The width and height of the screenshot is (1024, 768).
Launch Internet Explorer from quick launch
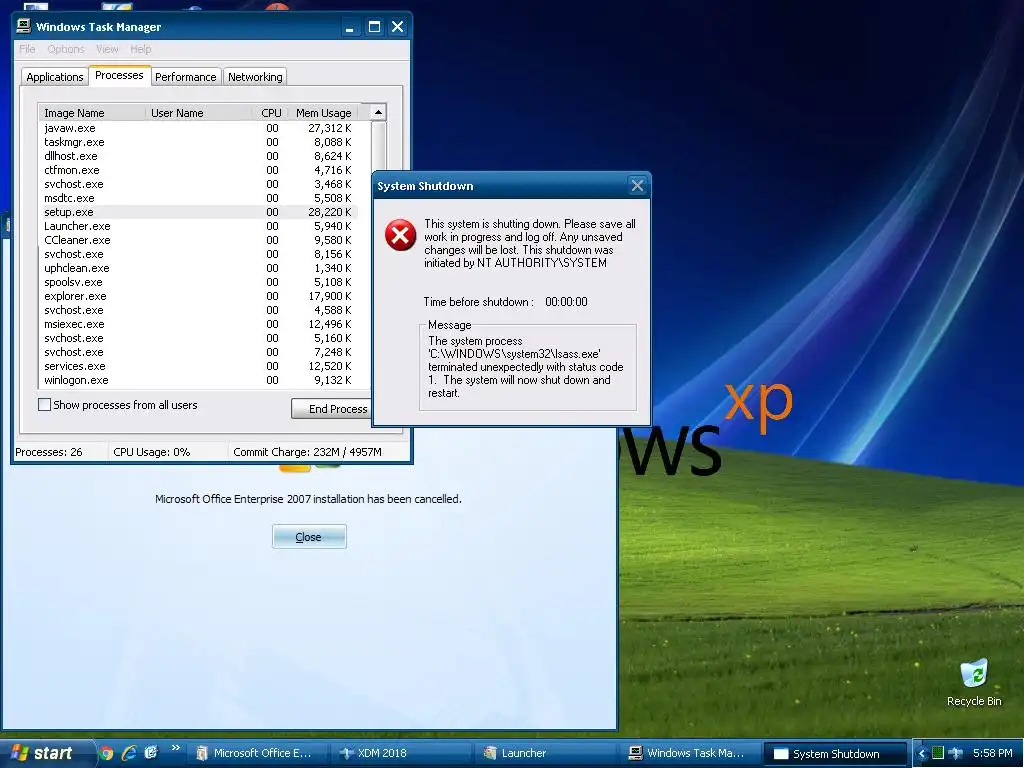(x=129, y=753)
